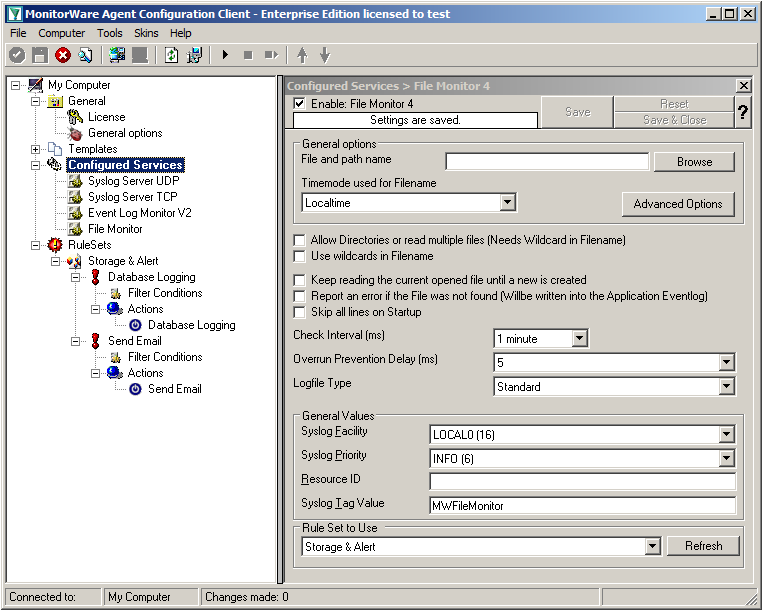Collapse the Configured Services tree node
The width and height of the screenshot is (763, 611).
pos(36,165)
